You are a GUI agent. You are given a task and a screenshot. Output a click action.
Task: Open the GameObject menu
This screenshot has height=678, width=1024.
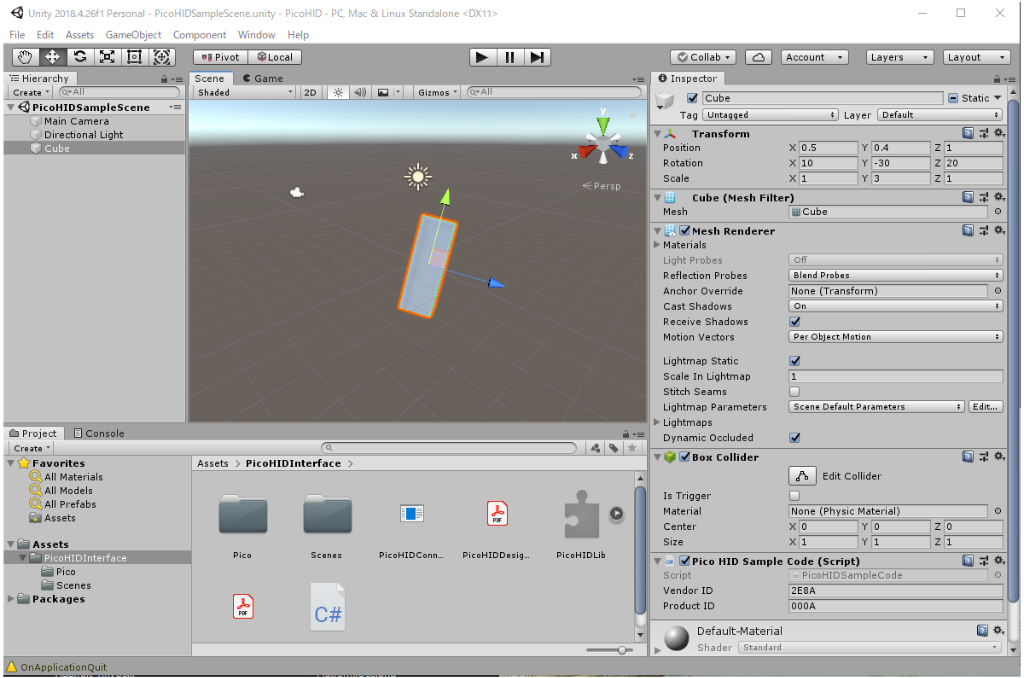[x=133, y=35]
